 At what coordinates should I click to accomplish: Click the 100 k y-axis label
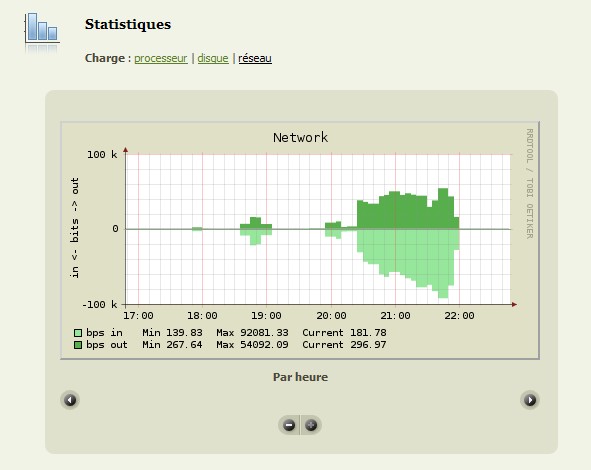[x=102, y=155]
